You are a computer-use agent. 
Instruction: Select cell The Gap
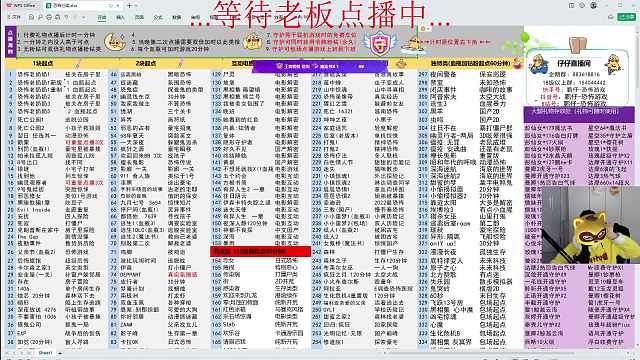click(x=28, y=237)
